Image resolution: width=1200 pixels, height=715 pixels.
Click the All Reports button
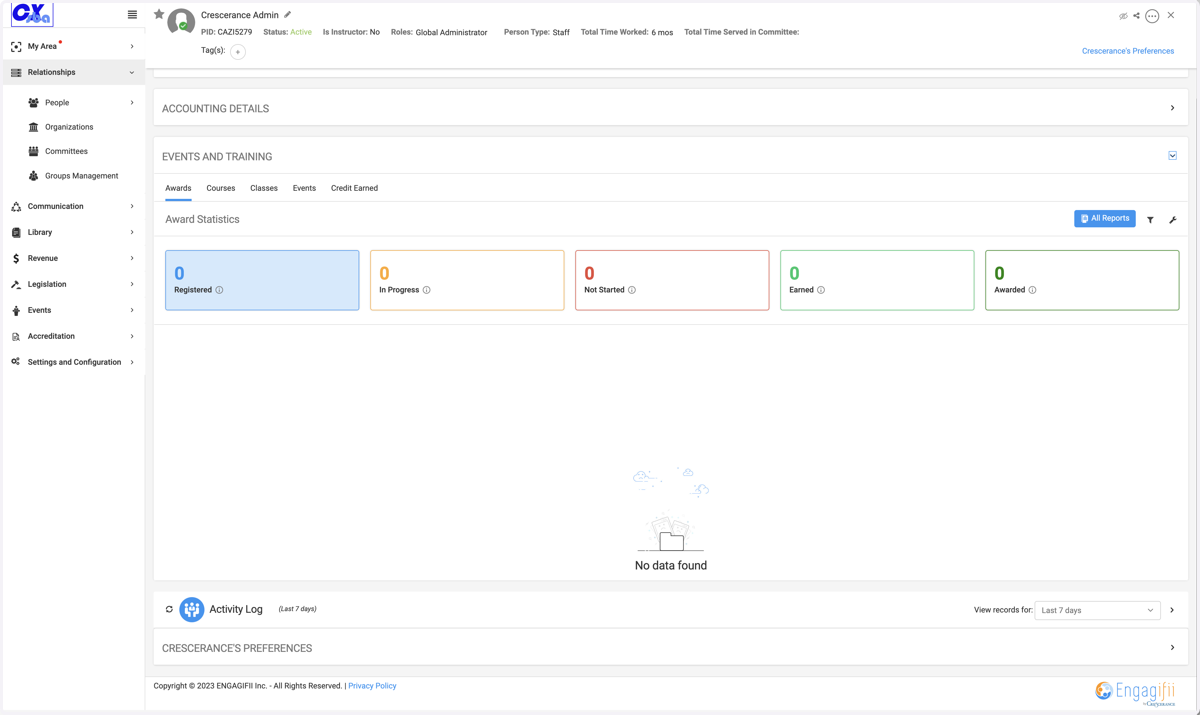click(x=1105, y=218)
